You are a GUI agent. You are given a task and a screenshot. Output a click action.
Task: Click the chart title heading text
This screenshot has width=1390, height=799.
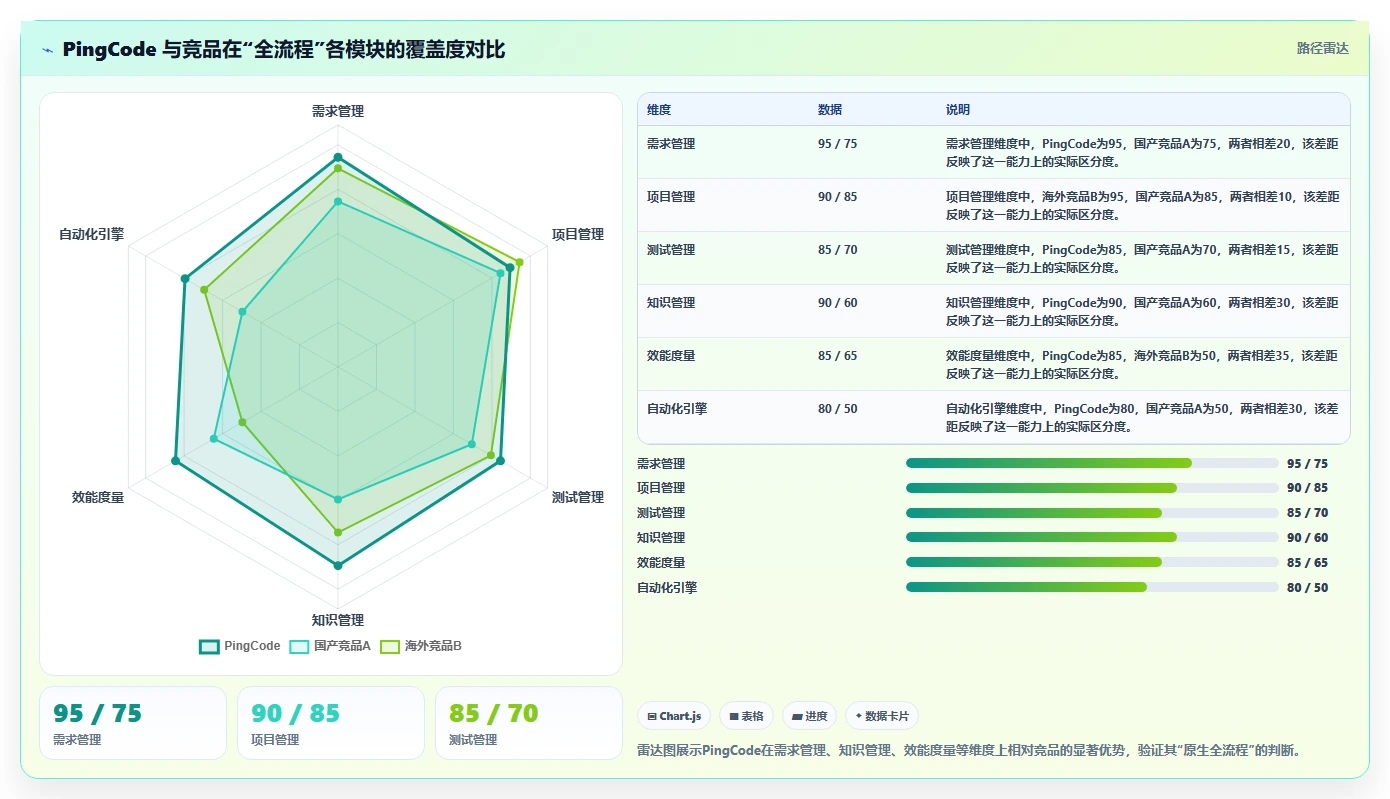pyautogui.click(x=284, y=49)
